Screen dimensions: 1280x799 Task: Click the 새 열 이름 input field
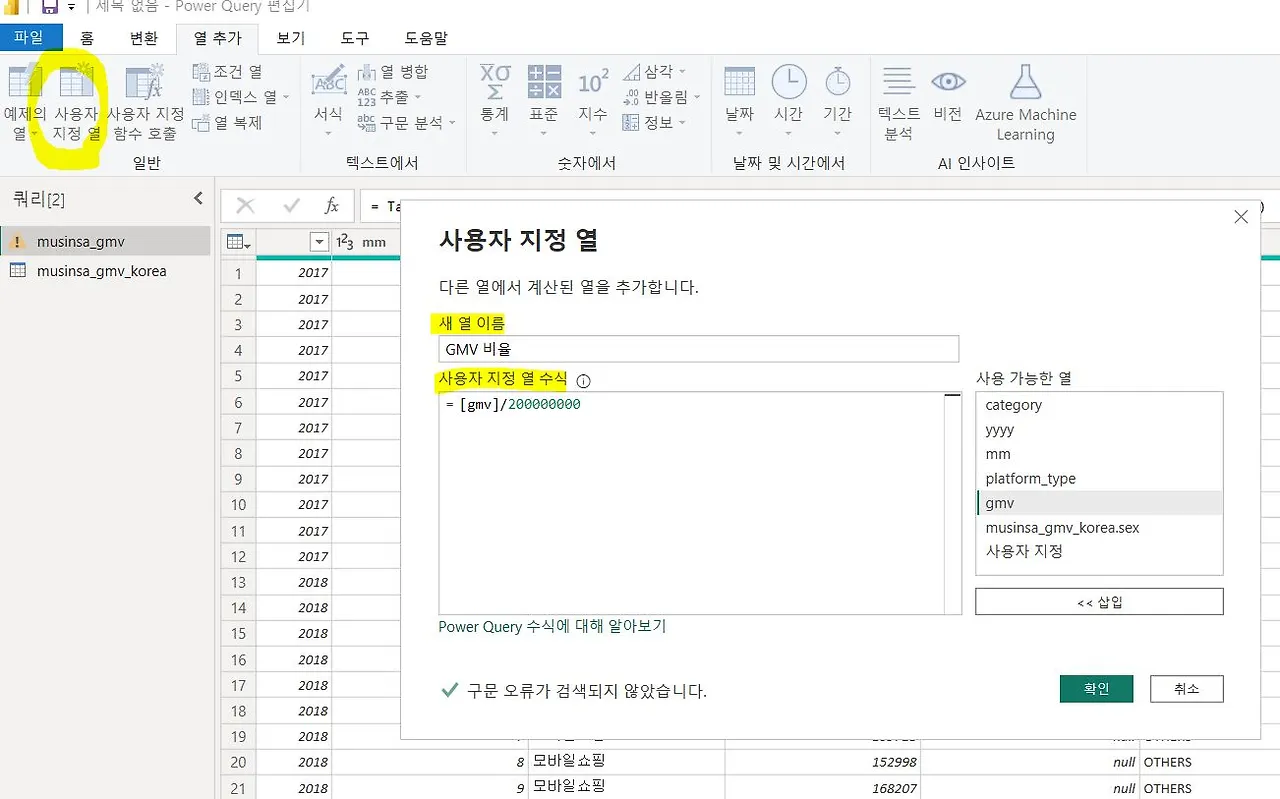(698, 348)
